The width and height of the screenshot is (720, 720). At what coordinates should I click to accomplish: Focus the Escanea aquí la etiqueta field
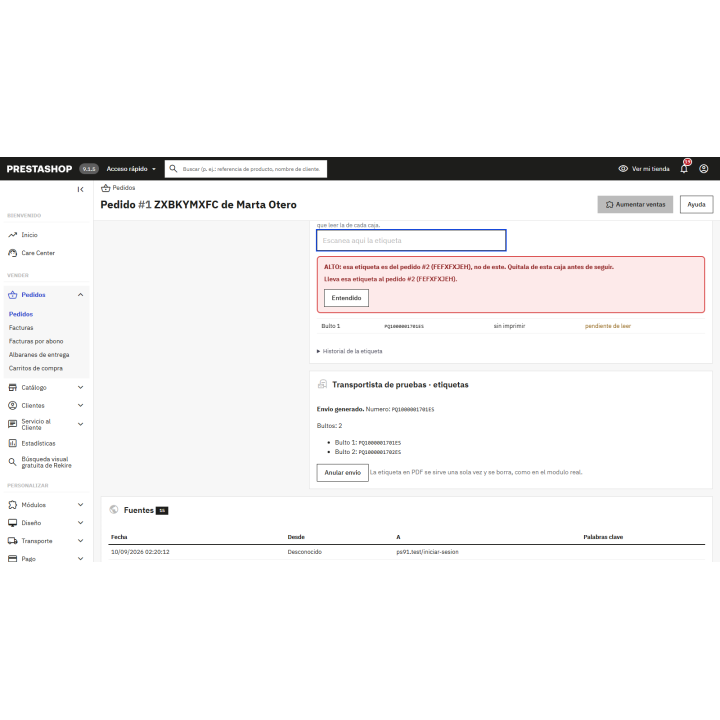[x=411, y=240]
